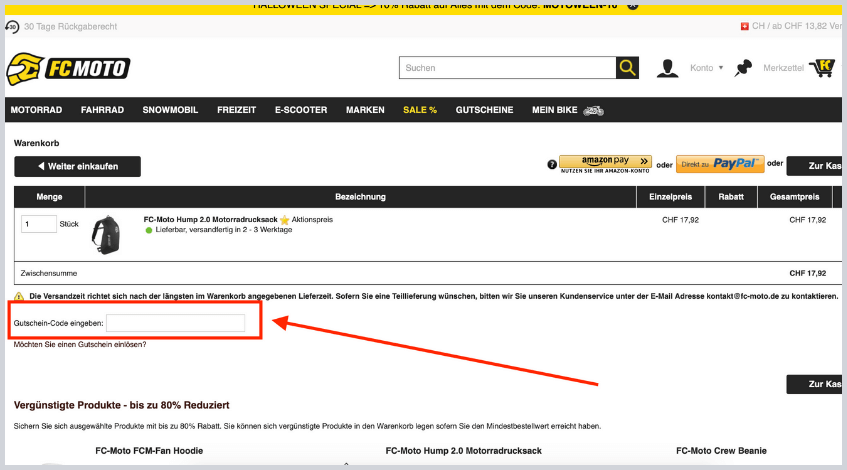Open the account person icon
This screenshot has width=847, height=470.
667,68
